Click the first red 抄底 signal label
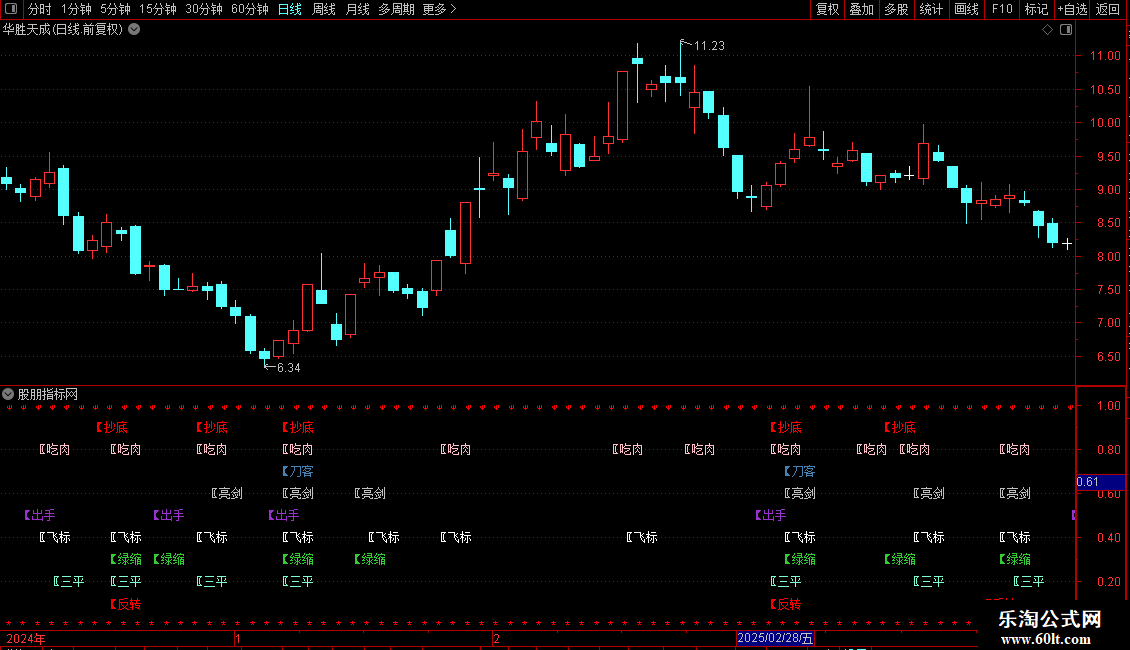1130x650 pixels. tap(112, 427)
